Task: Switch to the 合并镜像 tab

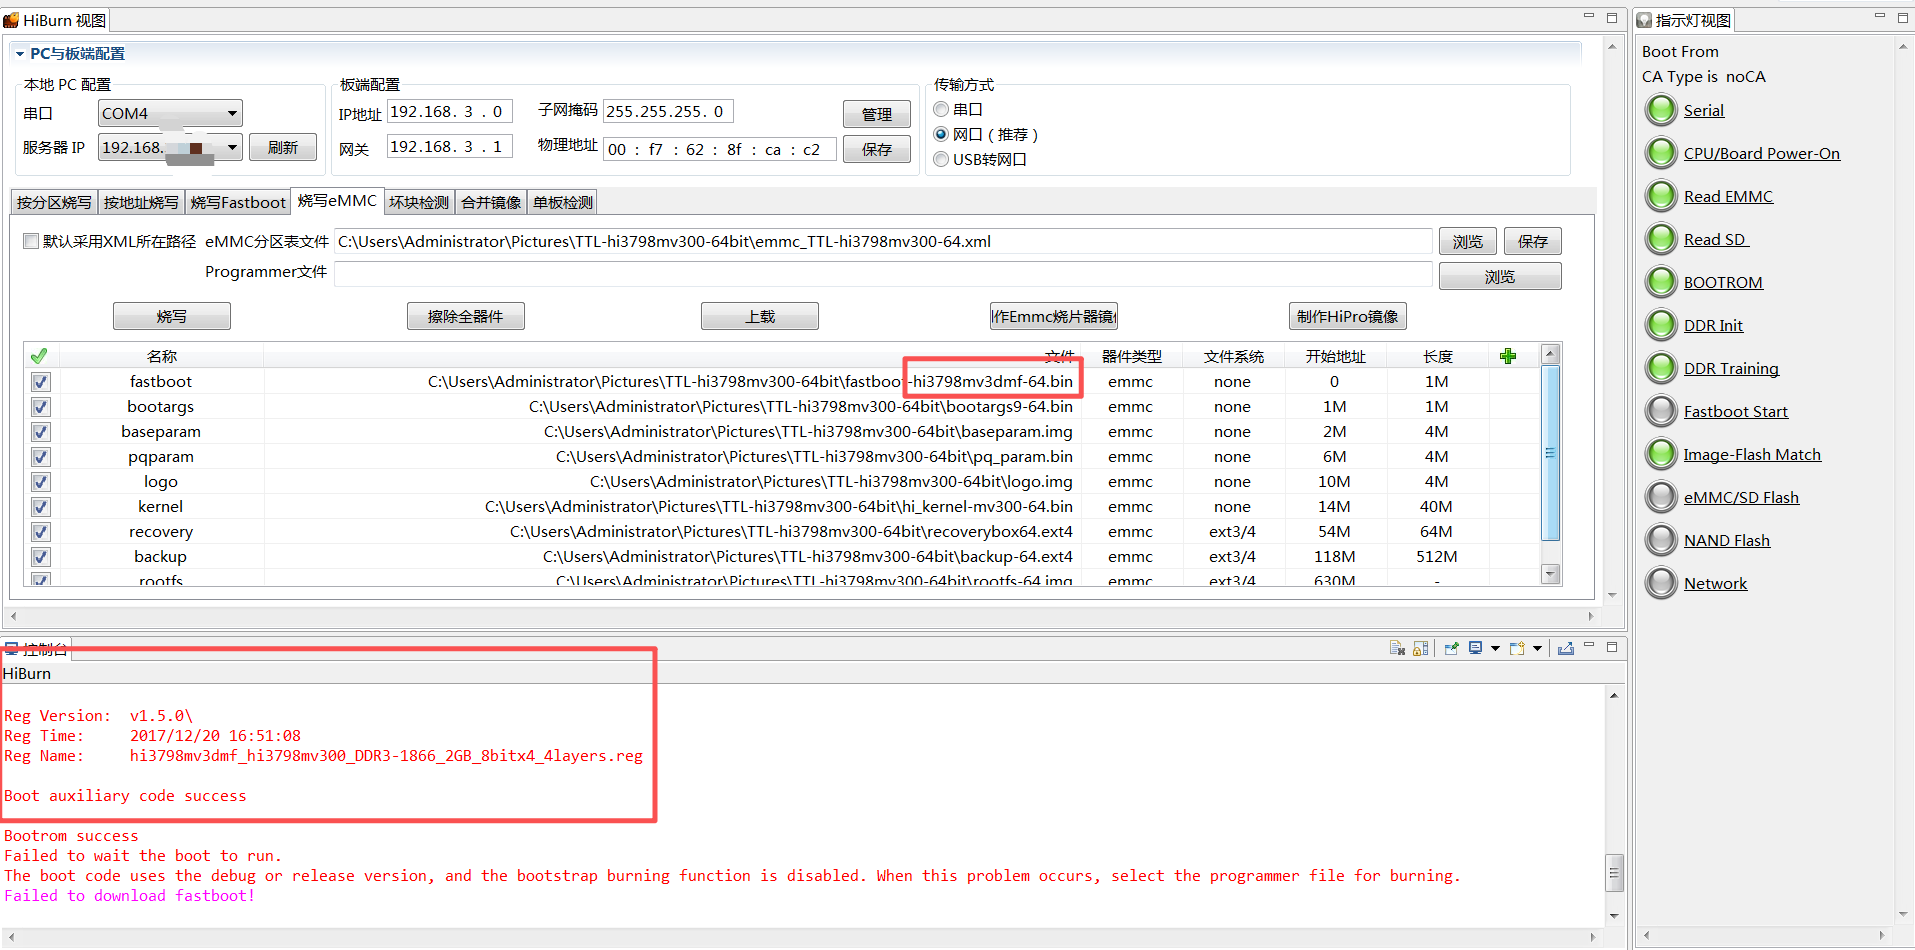Action: [x=491, y=202]
